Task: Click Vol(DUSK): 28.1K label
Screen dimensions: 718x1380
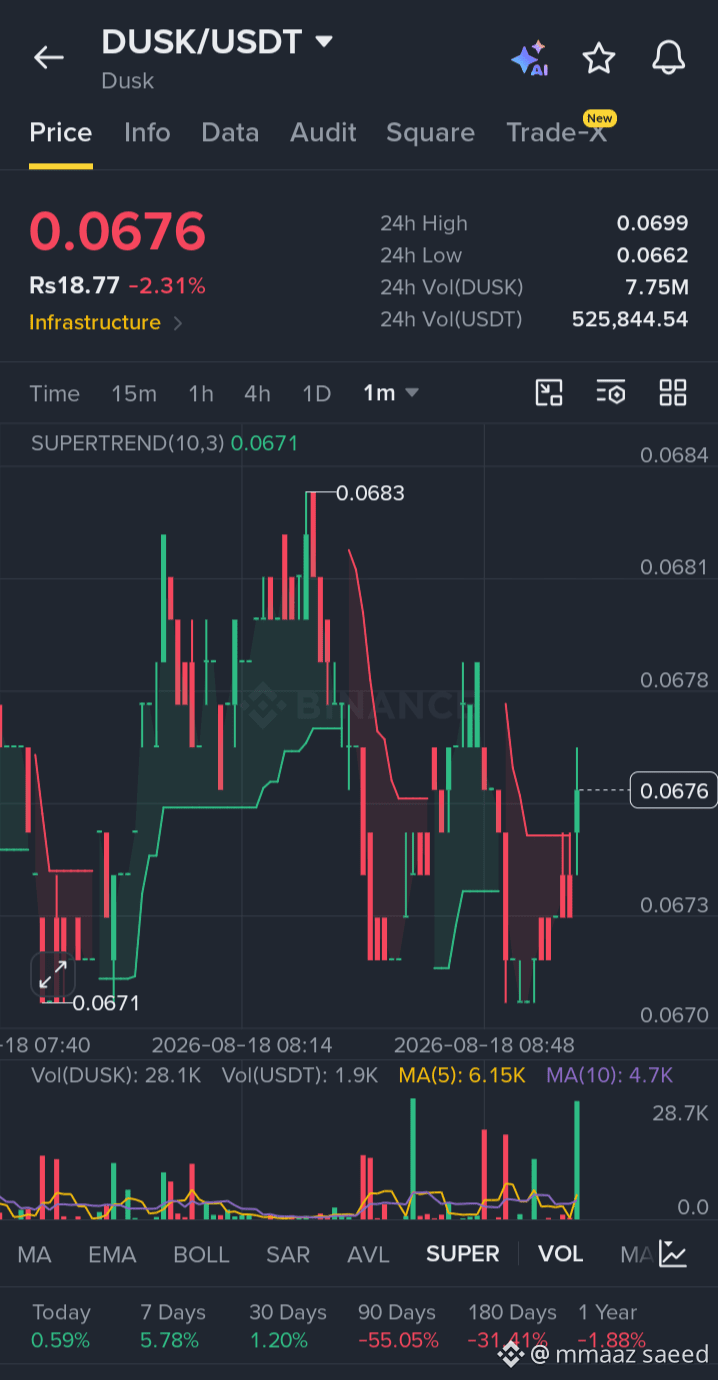Action: (116, 1076)
